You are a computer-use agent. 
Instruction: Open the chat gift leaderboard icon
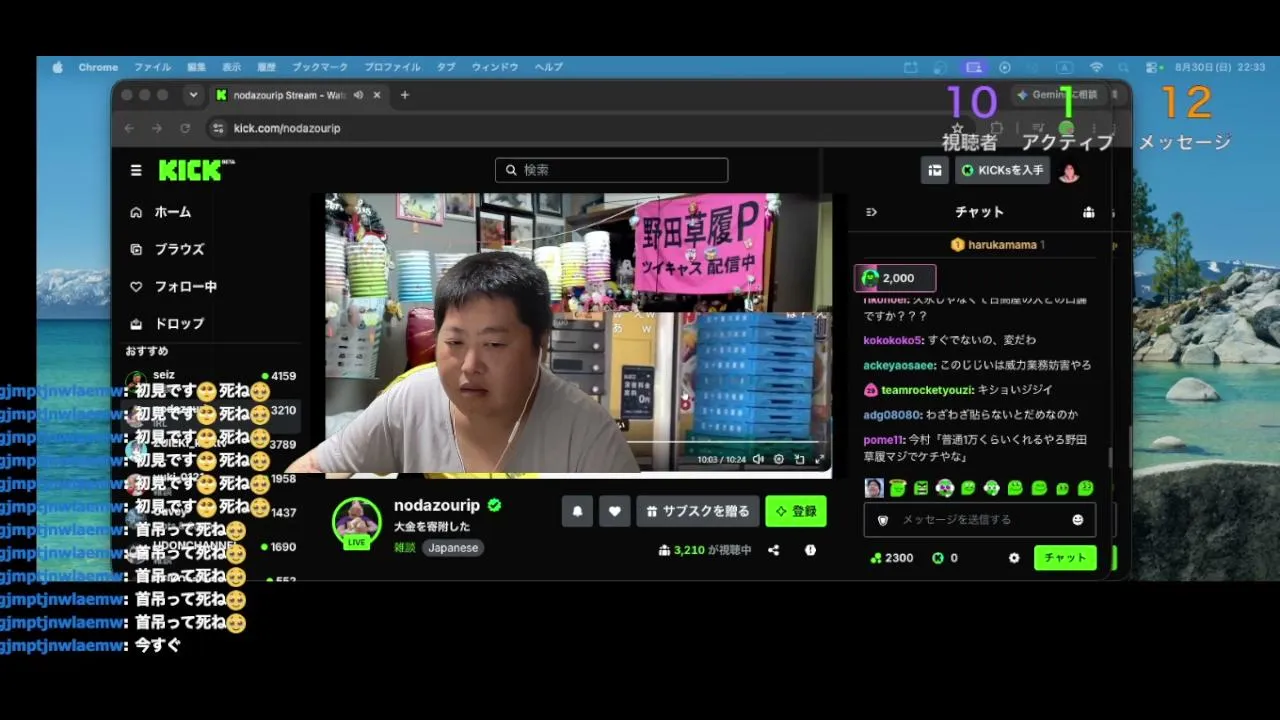click(1088, 212)
